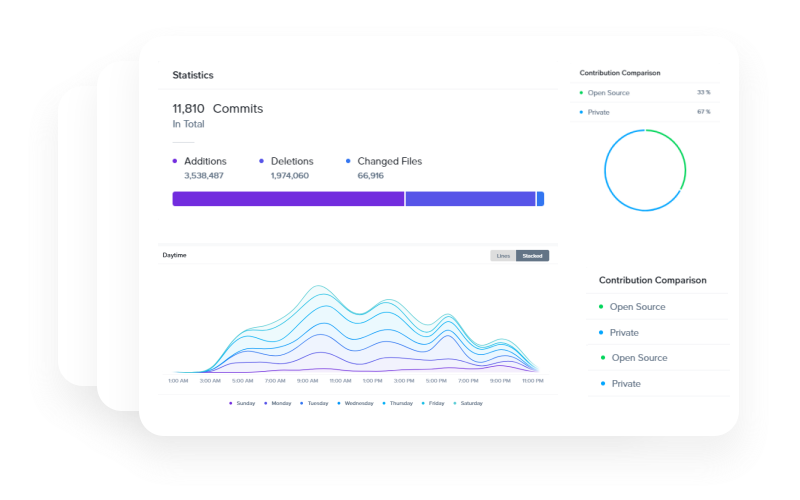This screenshot has height=500, width=800.
Task: Hide the Saturday series in the legend
Action: [468, 403]
